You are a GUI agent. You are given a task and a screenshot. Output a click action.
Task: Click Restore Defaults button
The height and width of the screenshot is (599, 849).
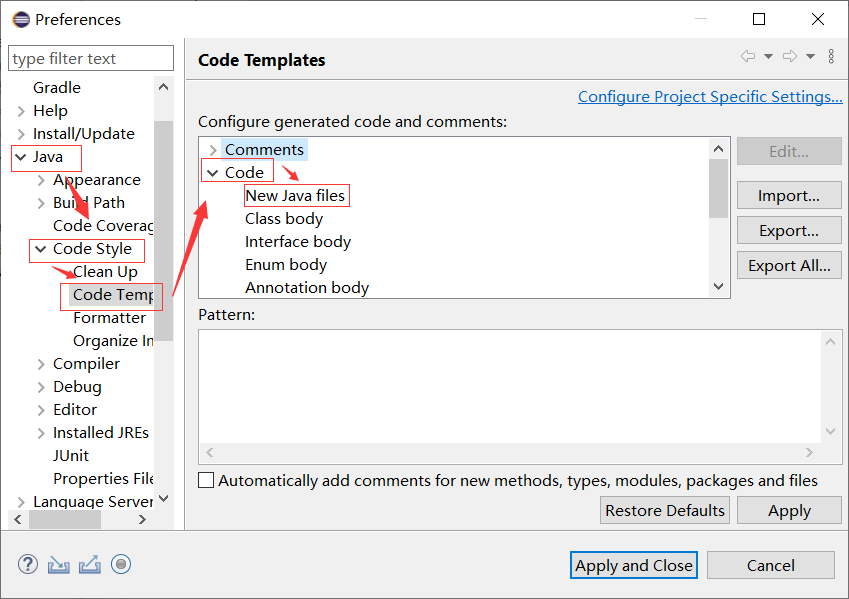[x=665, y=511]
